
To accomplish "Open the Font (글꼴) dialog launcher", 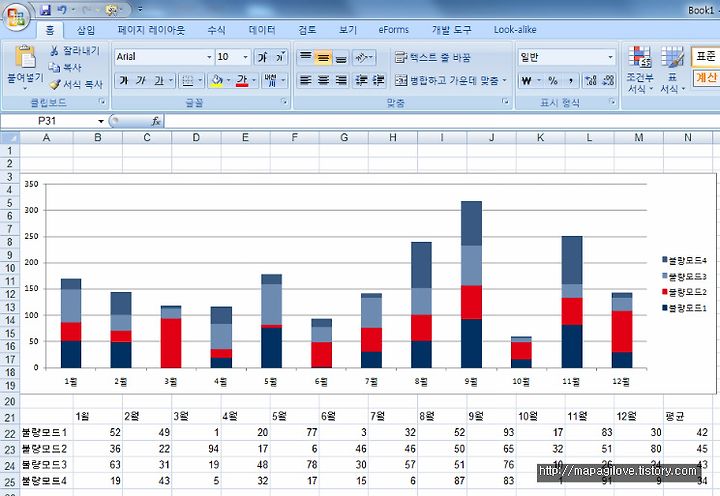I will pos(284,101).
